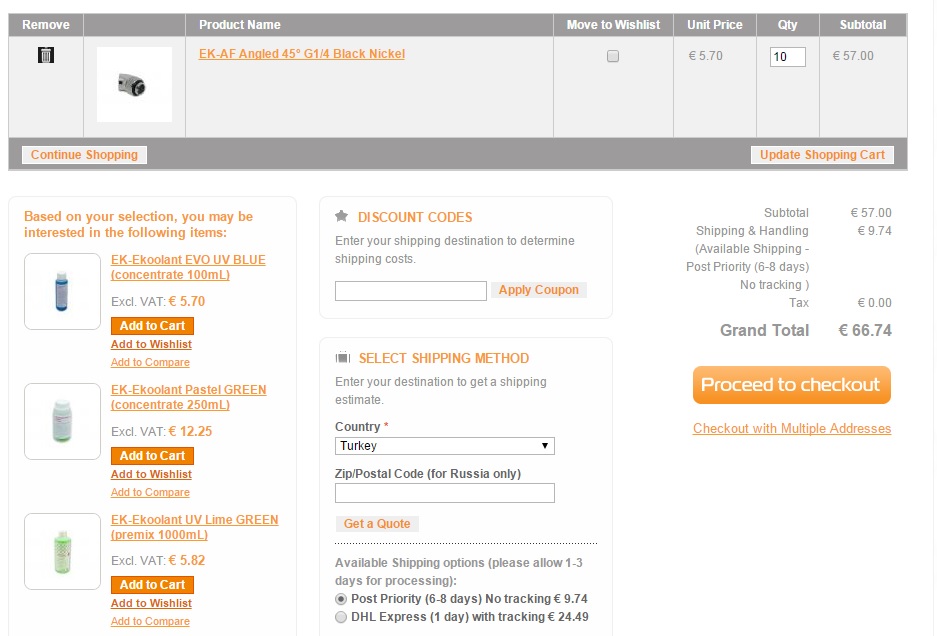
Task: Click the Discount Codes star icon
Action: coord(341,216)
